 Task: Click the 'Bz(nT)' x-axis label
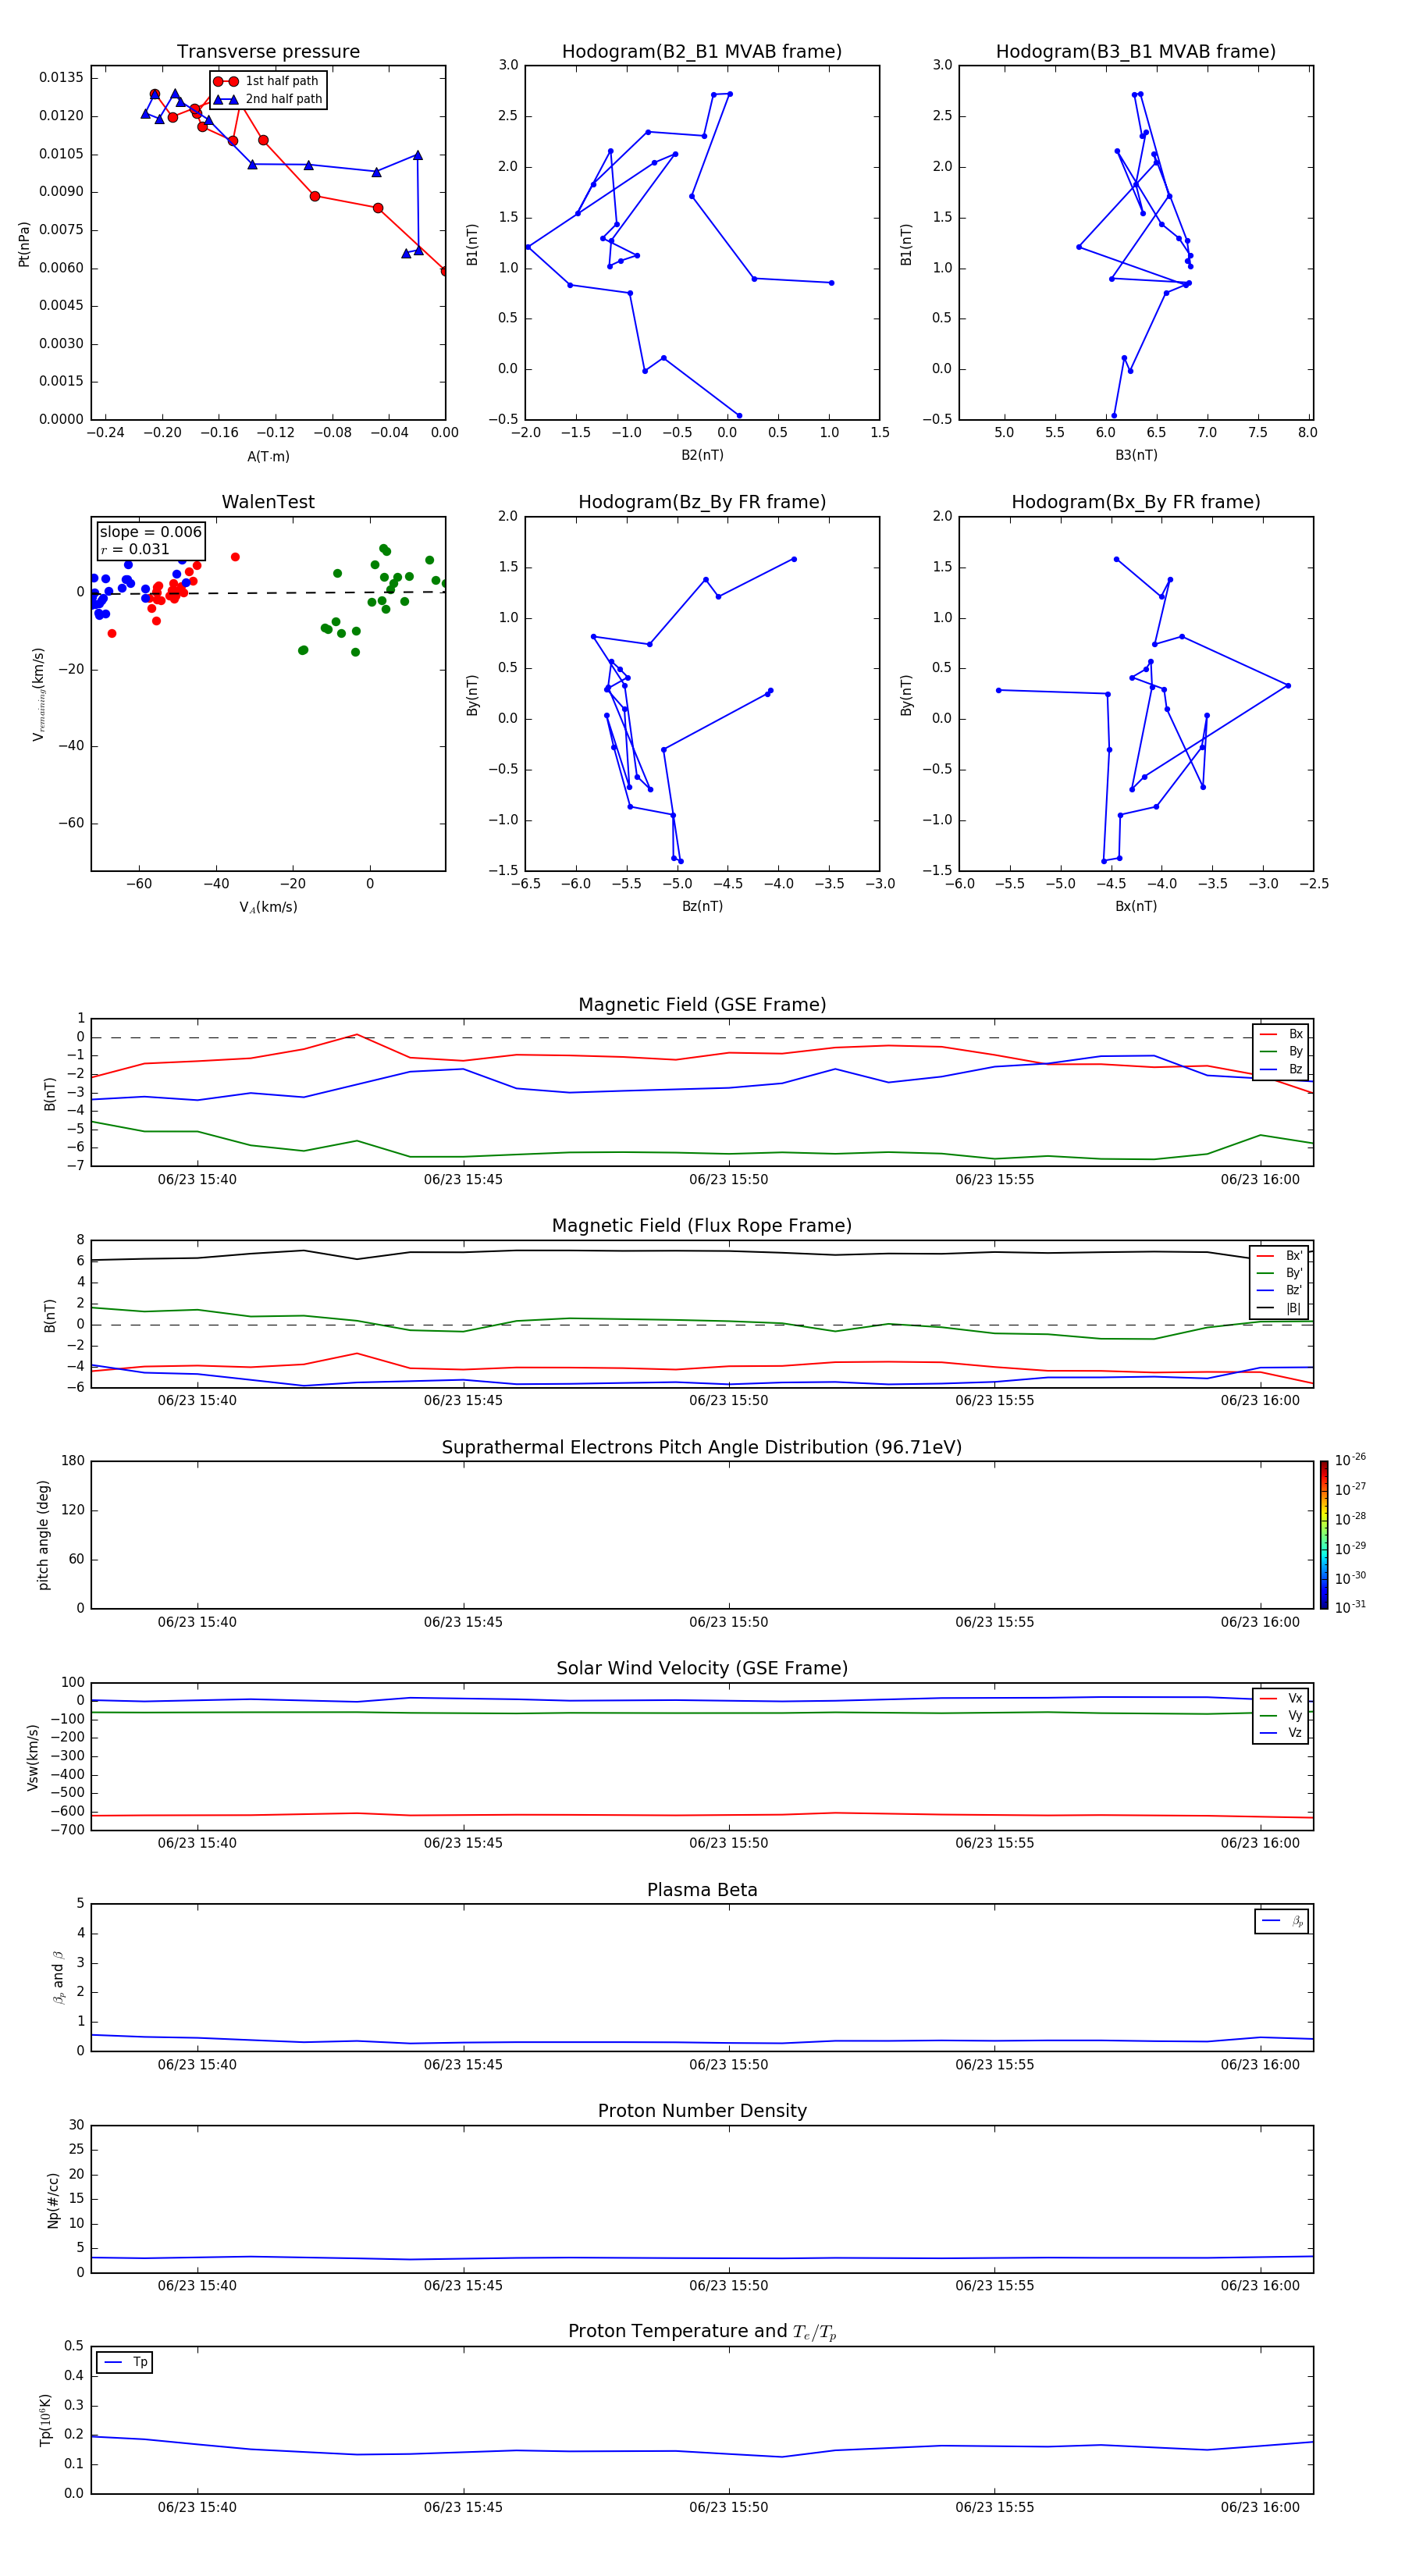(x=702, y=906)
